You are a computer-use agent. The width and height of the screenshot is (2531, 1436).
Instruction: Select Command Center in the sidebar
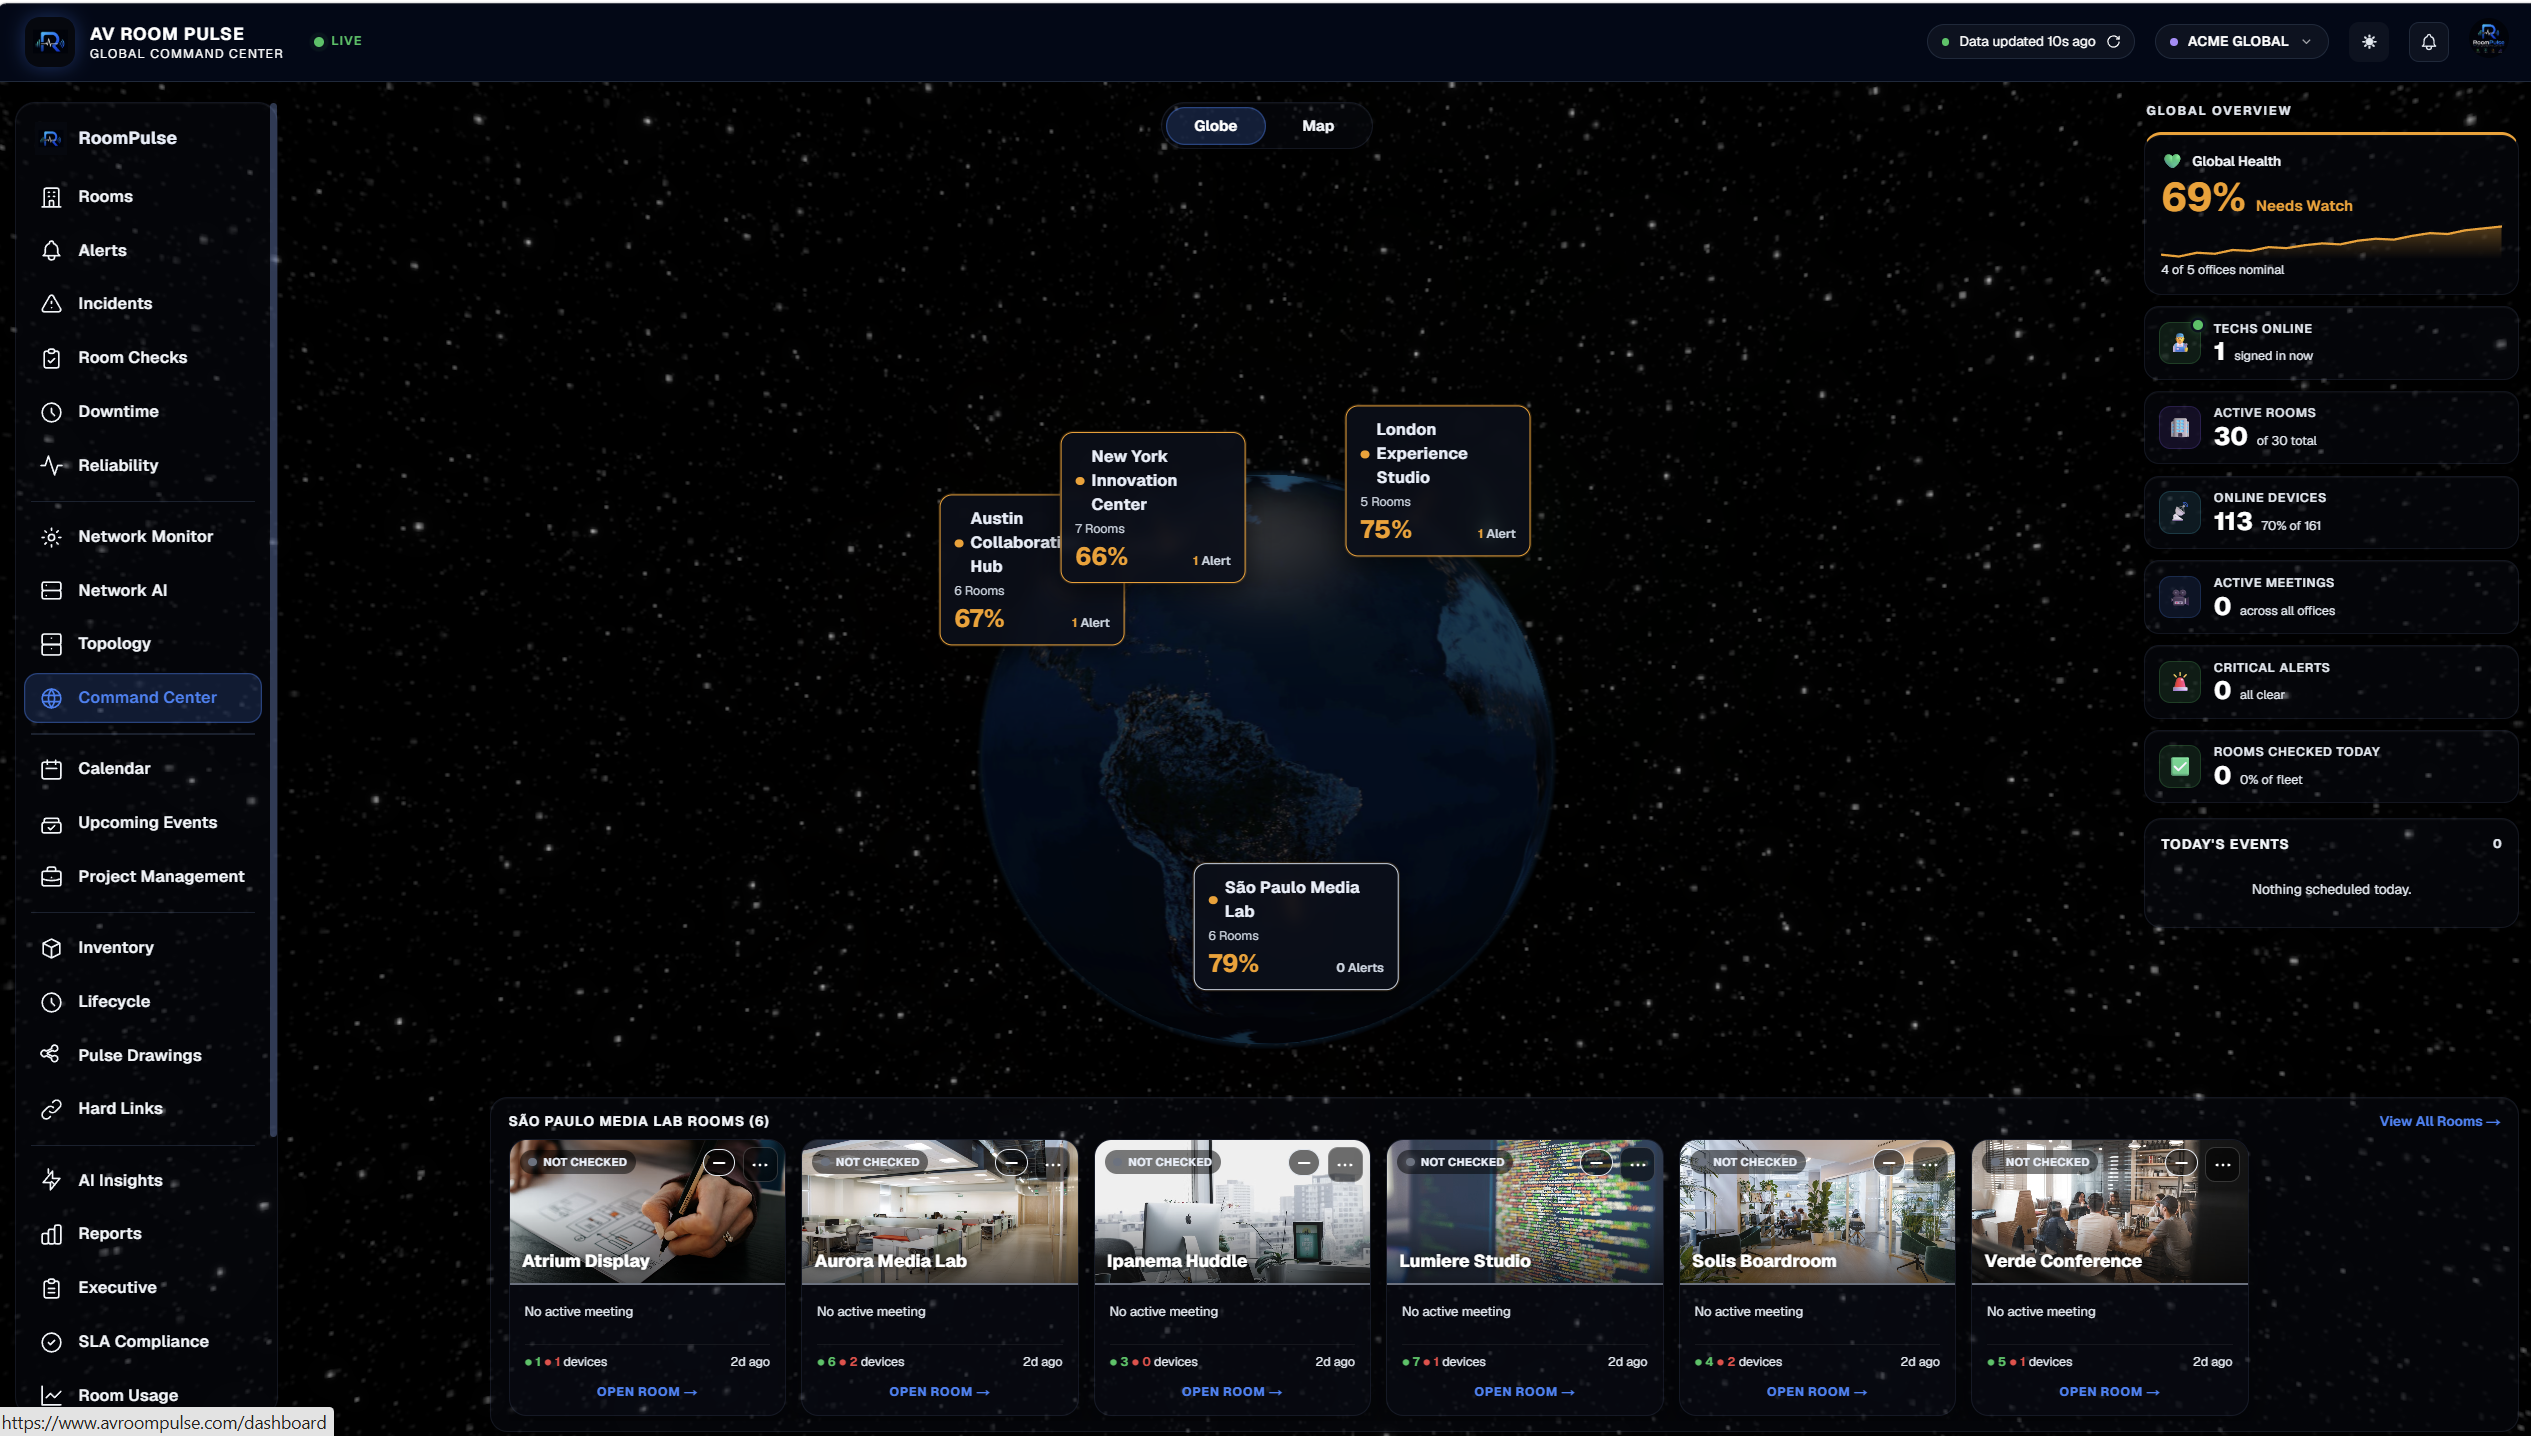click(x=143, y=698)
